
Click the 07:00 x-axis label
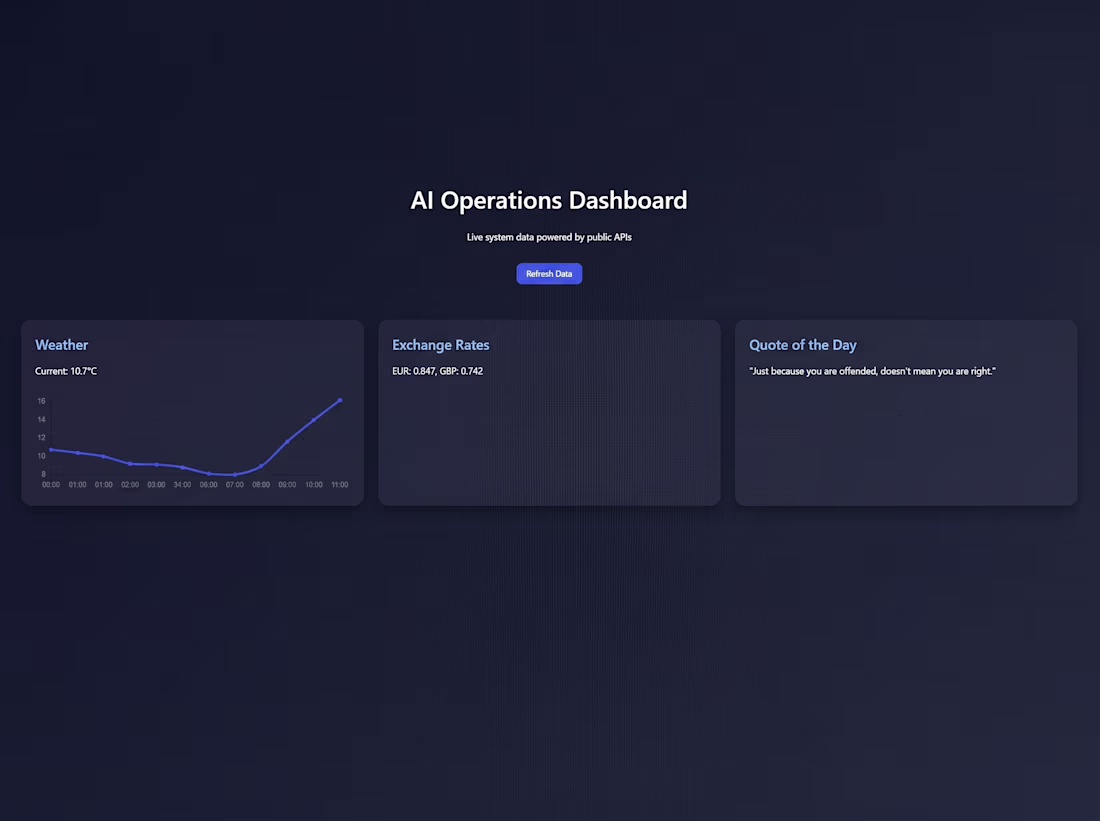pyautogui.click(x=235, y=485)
